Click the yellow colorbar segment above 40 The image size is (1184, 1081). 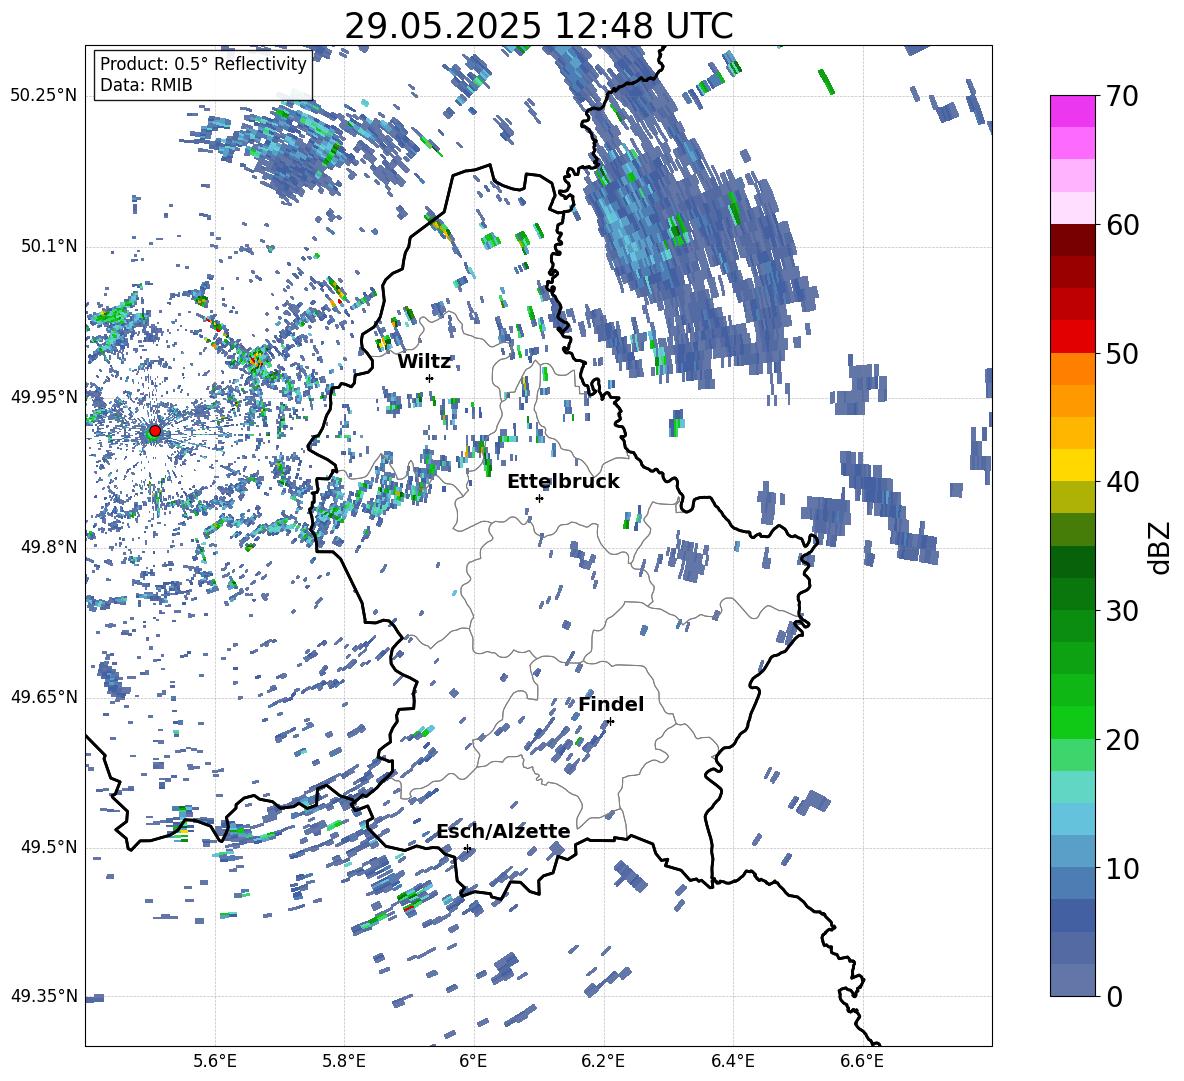tap(1072, 465)
